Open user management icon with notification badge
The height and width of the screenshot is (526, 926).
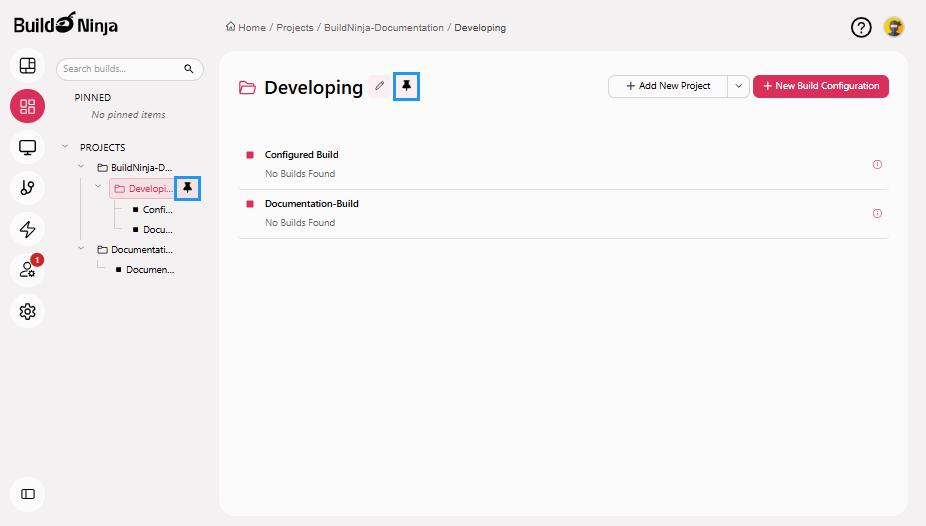[27, 270]
